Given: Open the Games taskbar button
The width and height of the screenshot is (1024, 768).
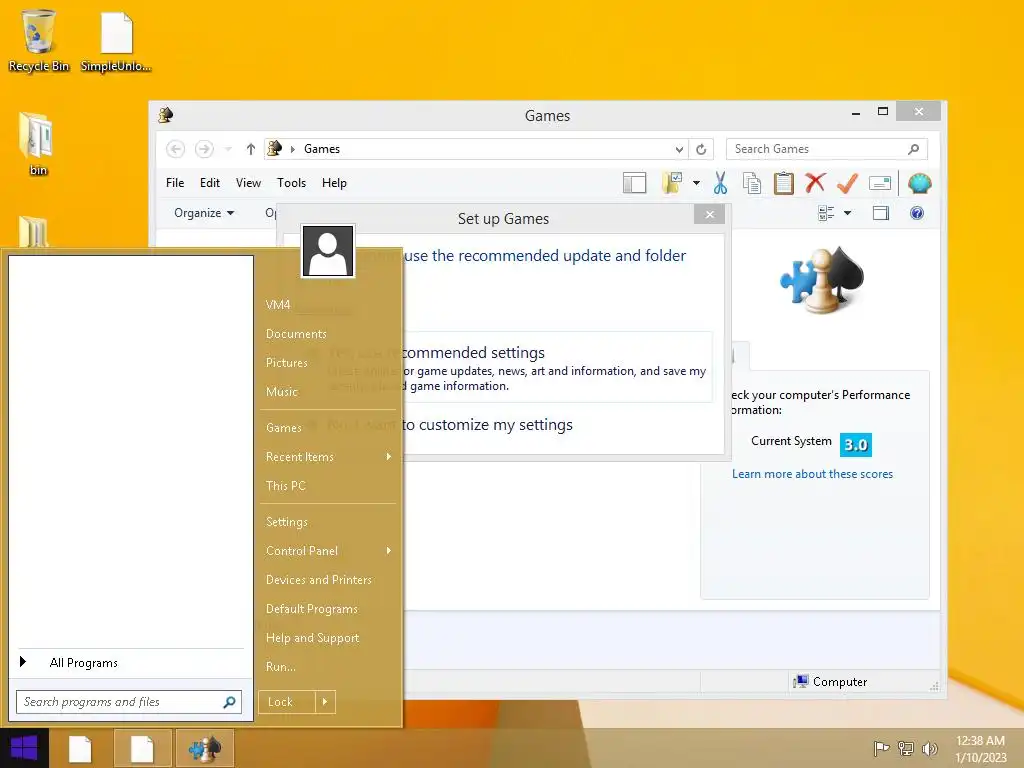Looking at the screenshot, I should tap(204, 748).
